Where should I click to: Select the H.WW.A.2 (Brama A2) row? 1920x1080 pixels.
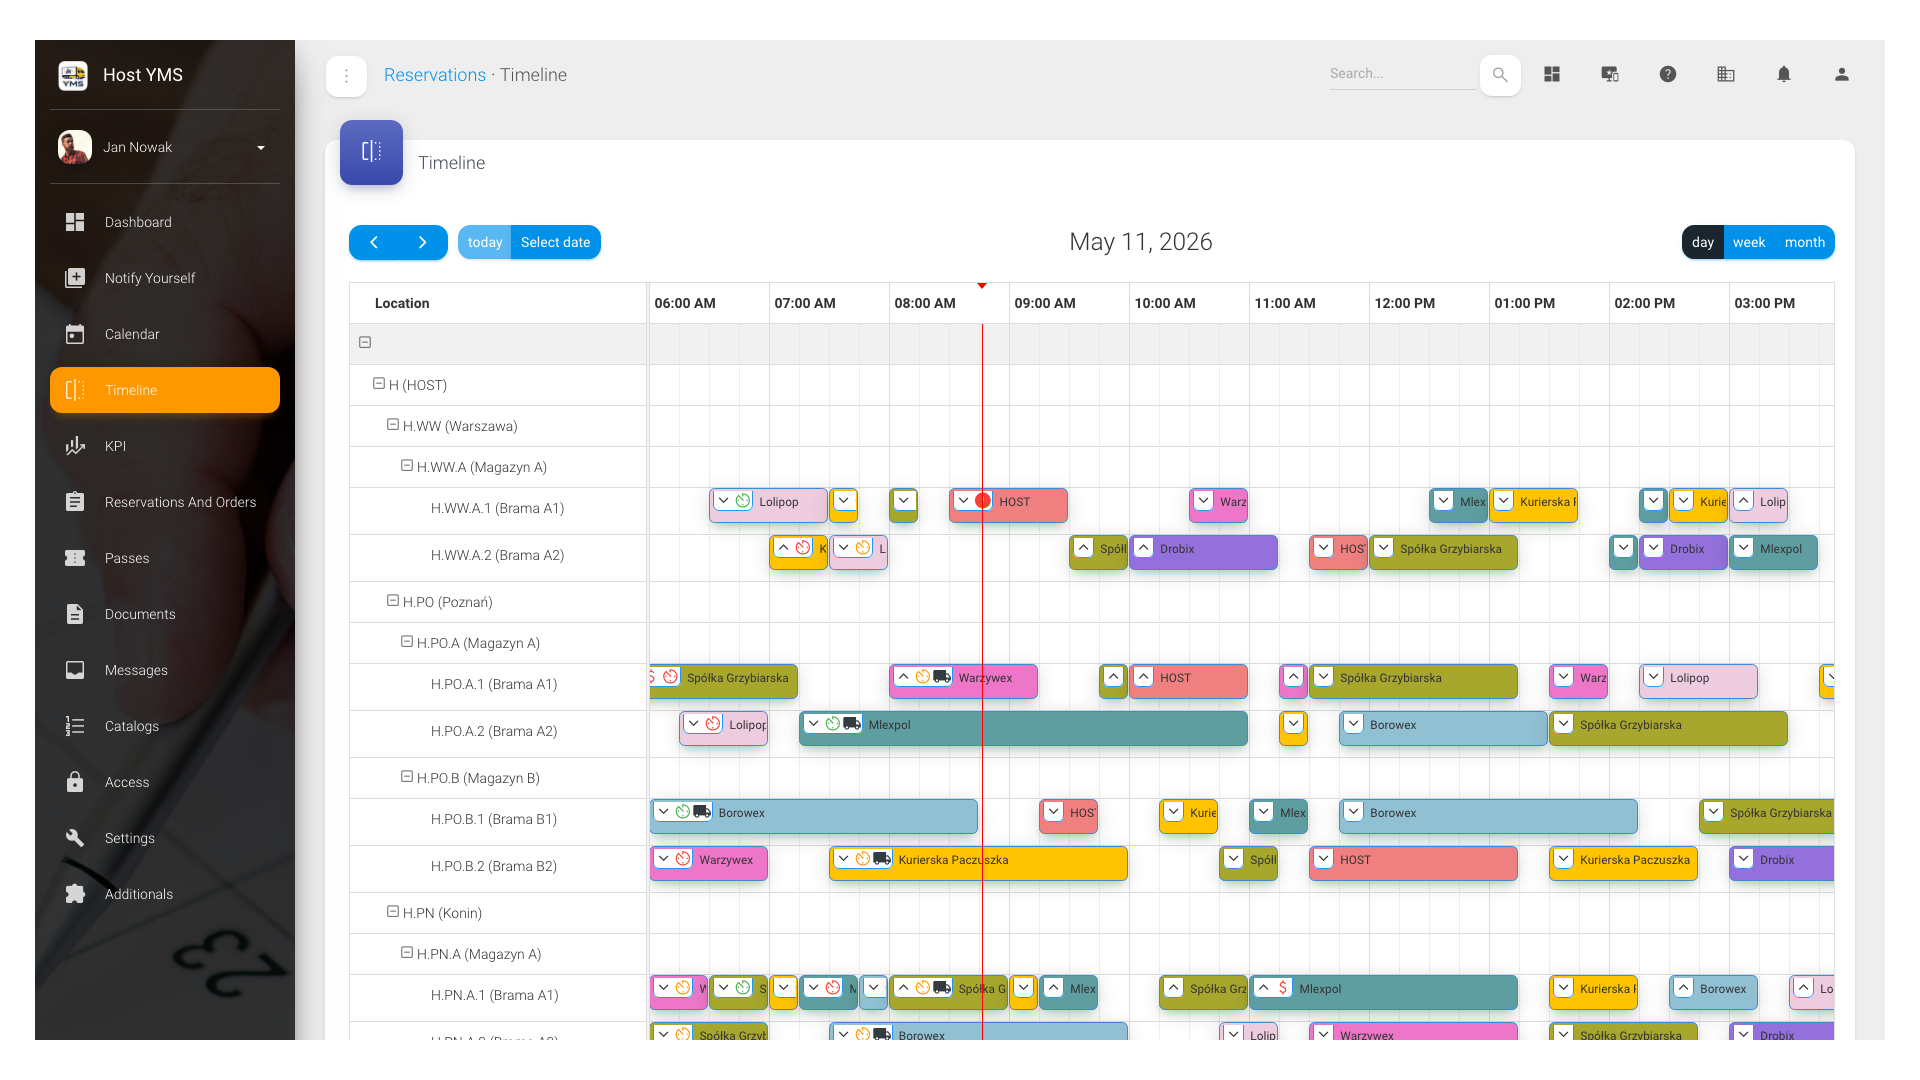pyautogui.click(x=498, y=556)
